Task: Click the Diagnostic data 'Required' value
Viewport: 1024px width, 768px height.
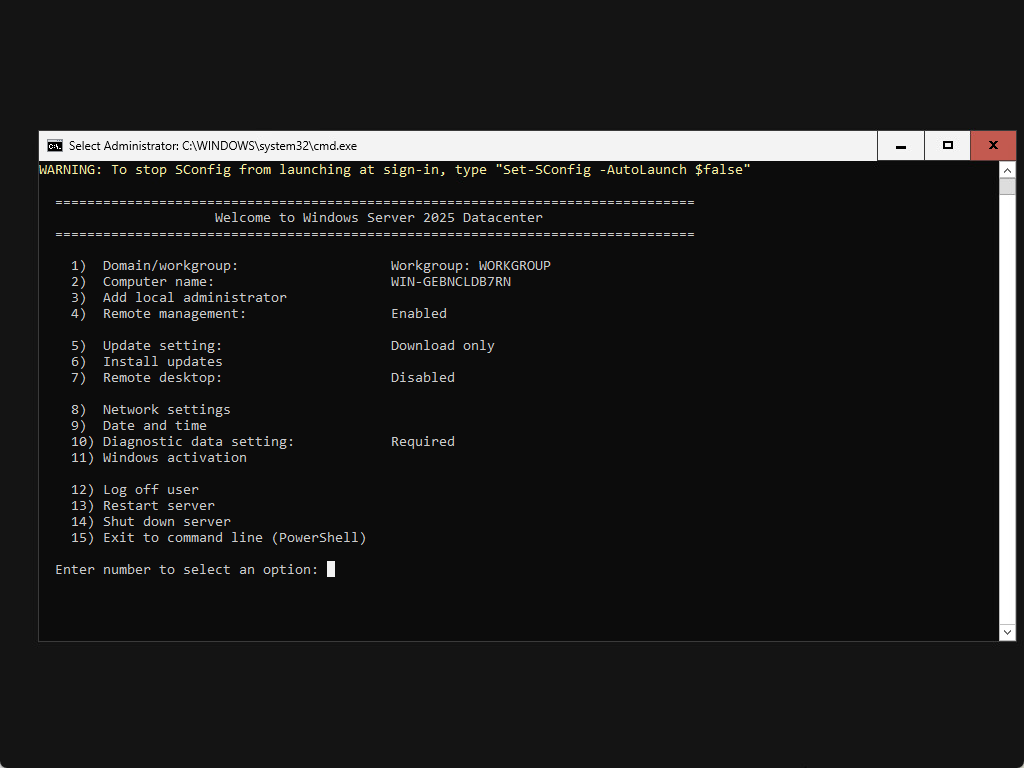Action: click(x=423, y=441)
